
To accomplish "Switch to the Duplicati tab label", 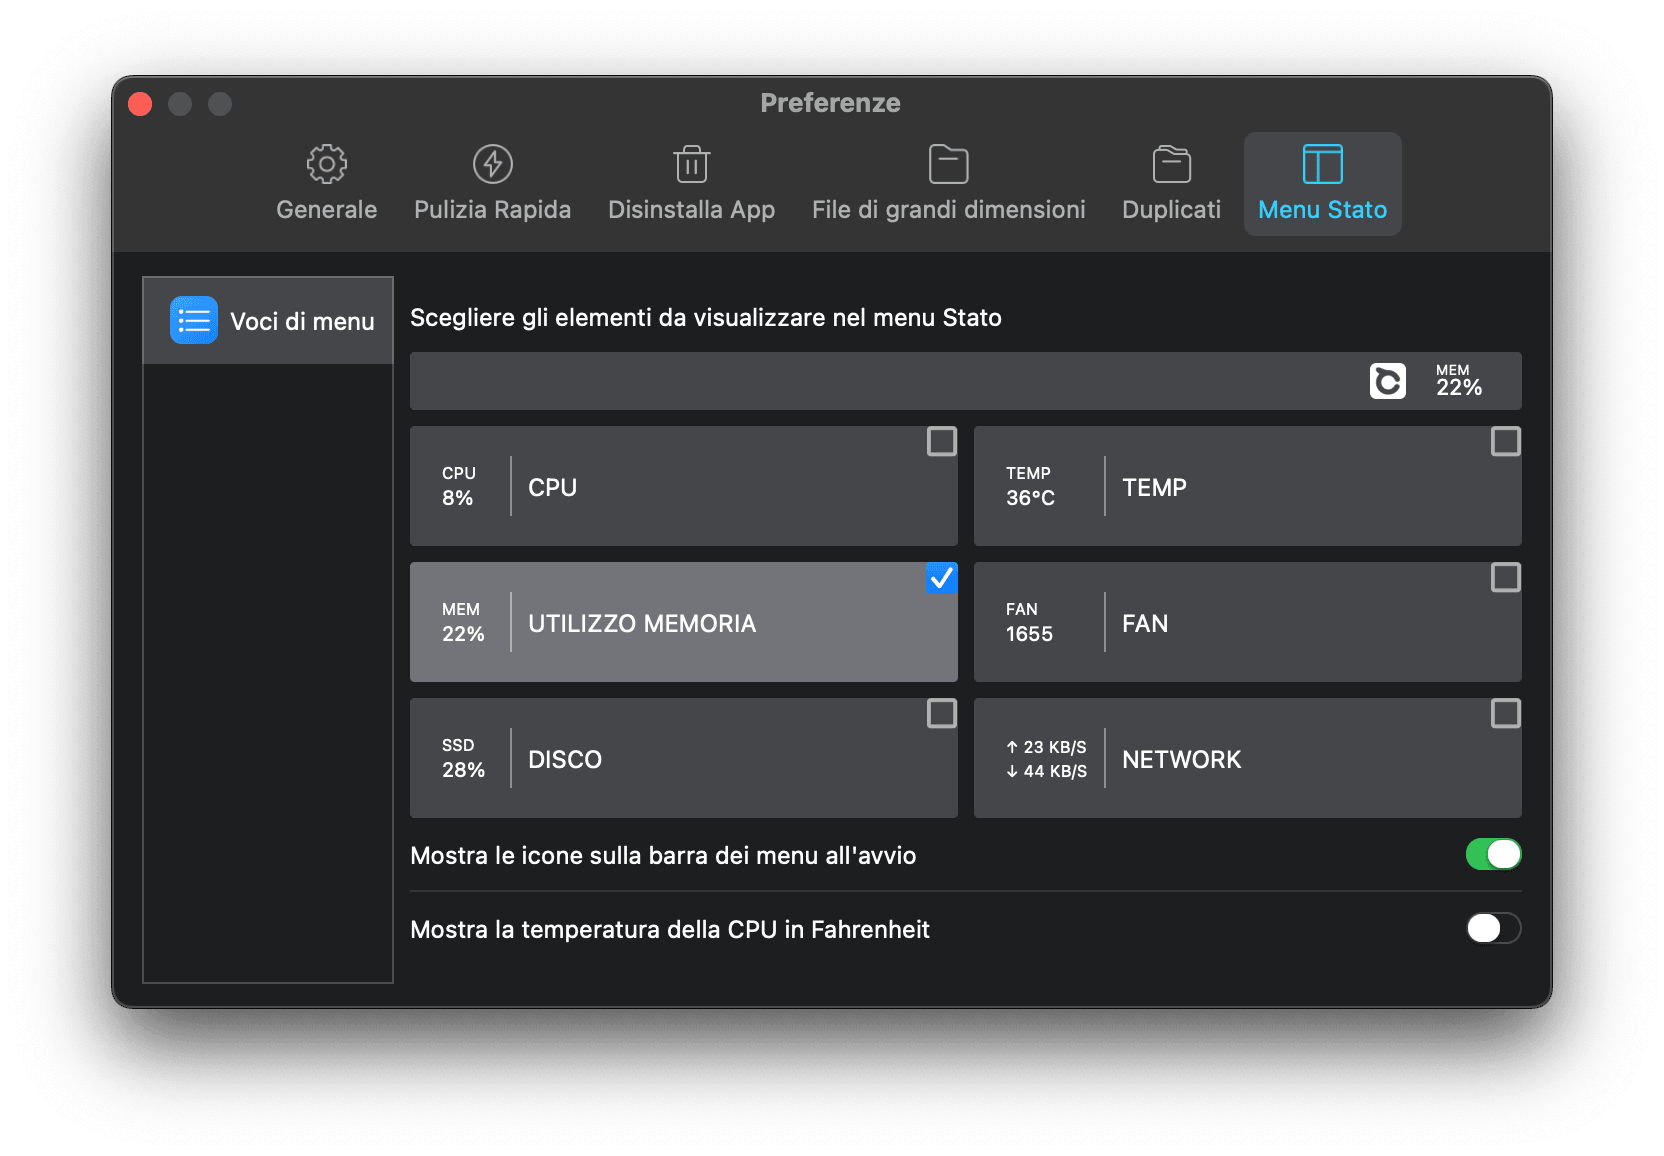I will pos(1171,210).
